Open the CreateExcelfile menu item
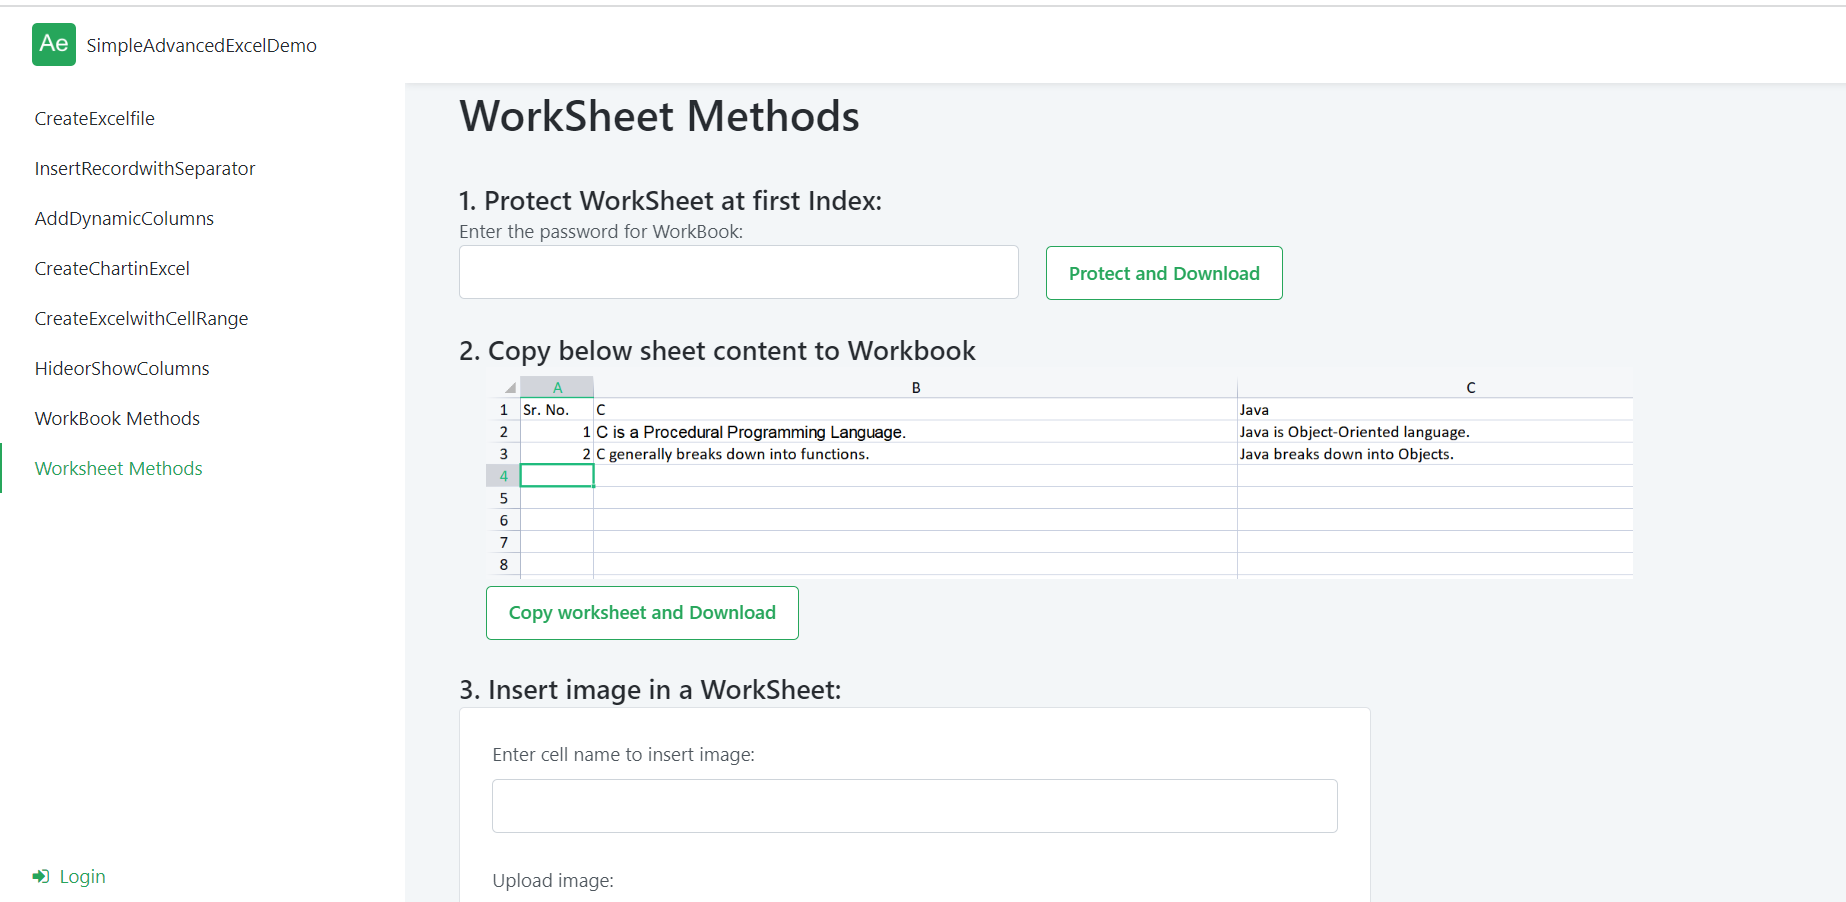This screenshot has width=1846, height=902. [x=95, y=119]
